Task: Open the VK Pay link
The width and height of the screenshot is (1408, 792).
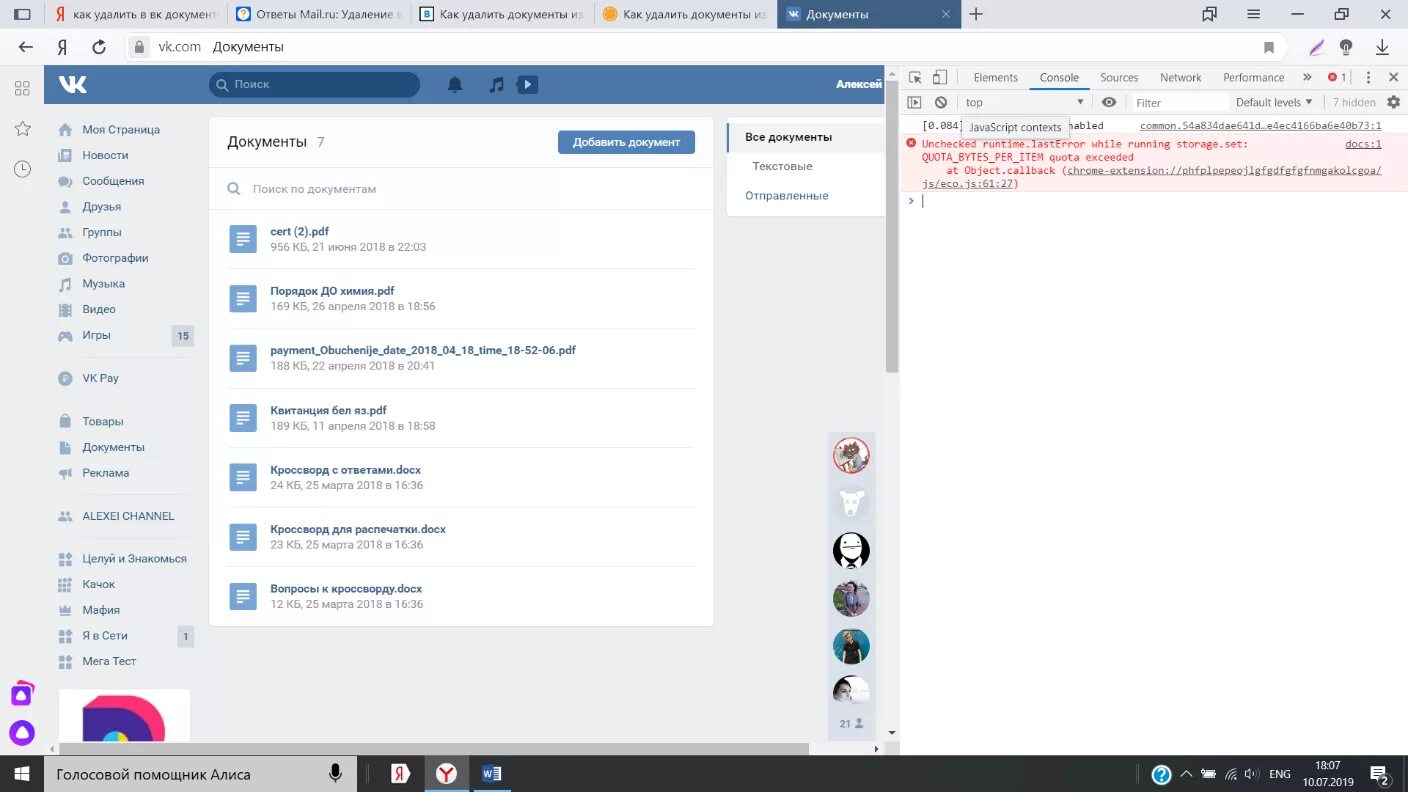Action: tap(100, 378)
